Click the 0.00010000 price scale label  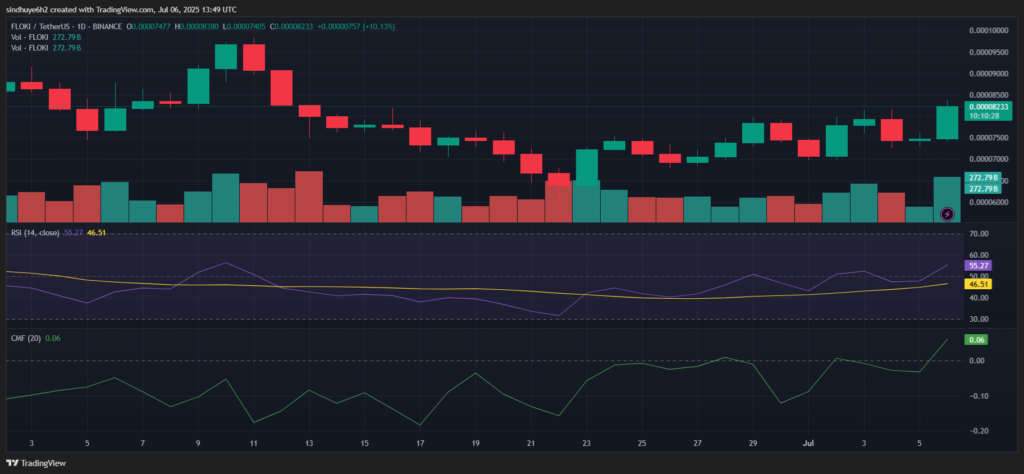[x=988, y=31]
